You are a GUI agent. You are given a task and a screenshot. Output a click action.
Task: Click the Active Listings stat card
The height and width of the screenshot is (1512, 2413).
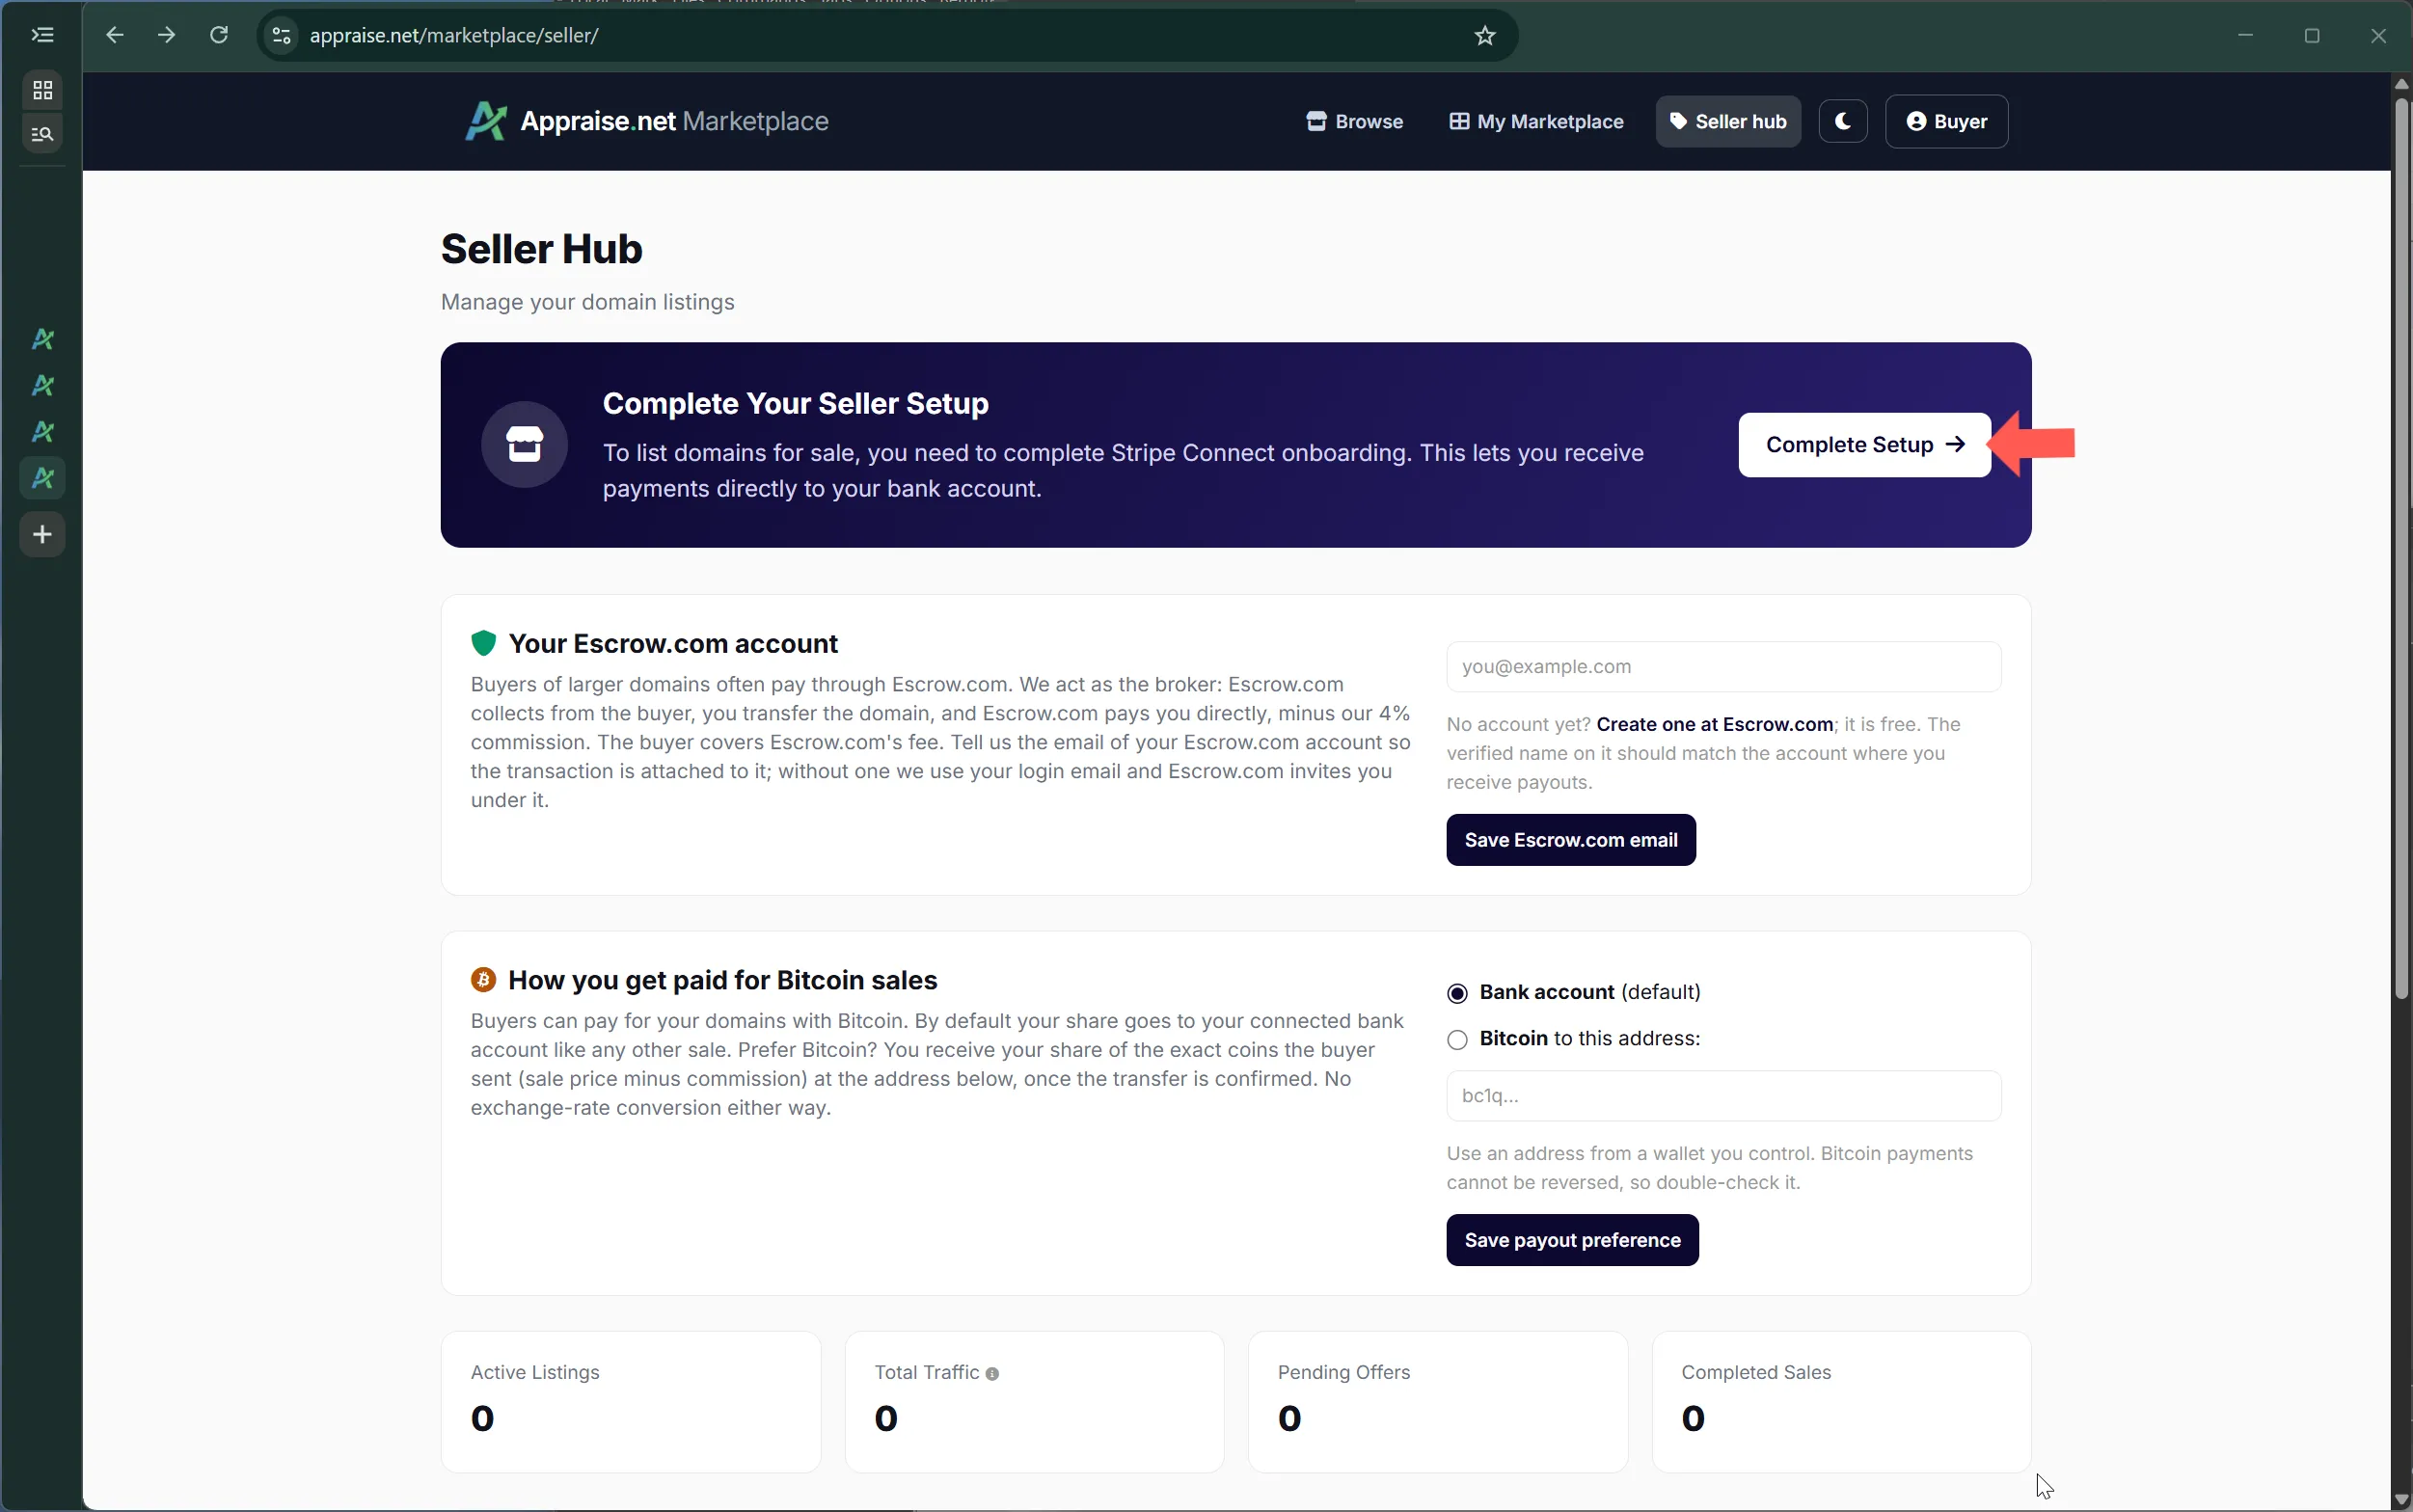pyautogui.click(x=630, y=1402)
